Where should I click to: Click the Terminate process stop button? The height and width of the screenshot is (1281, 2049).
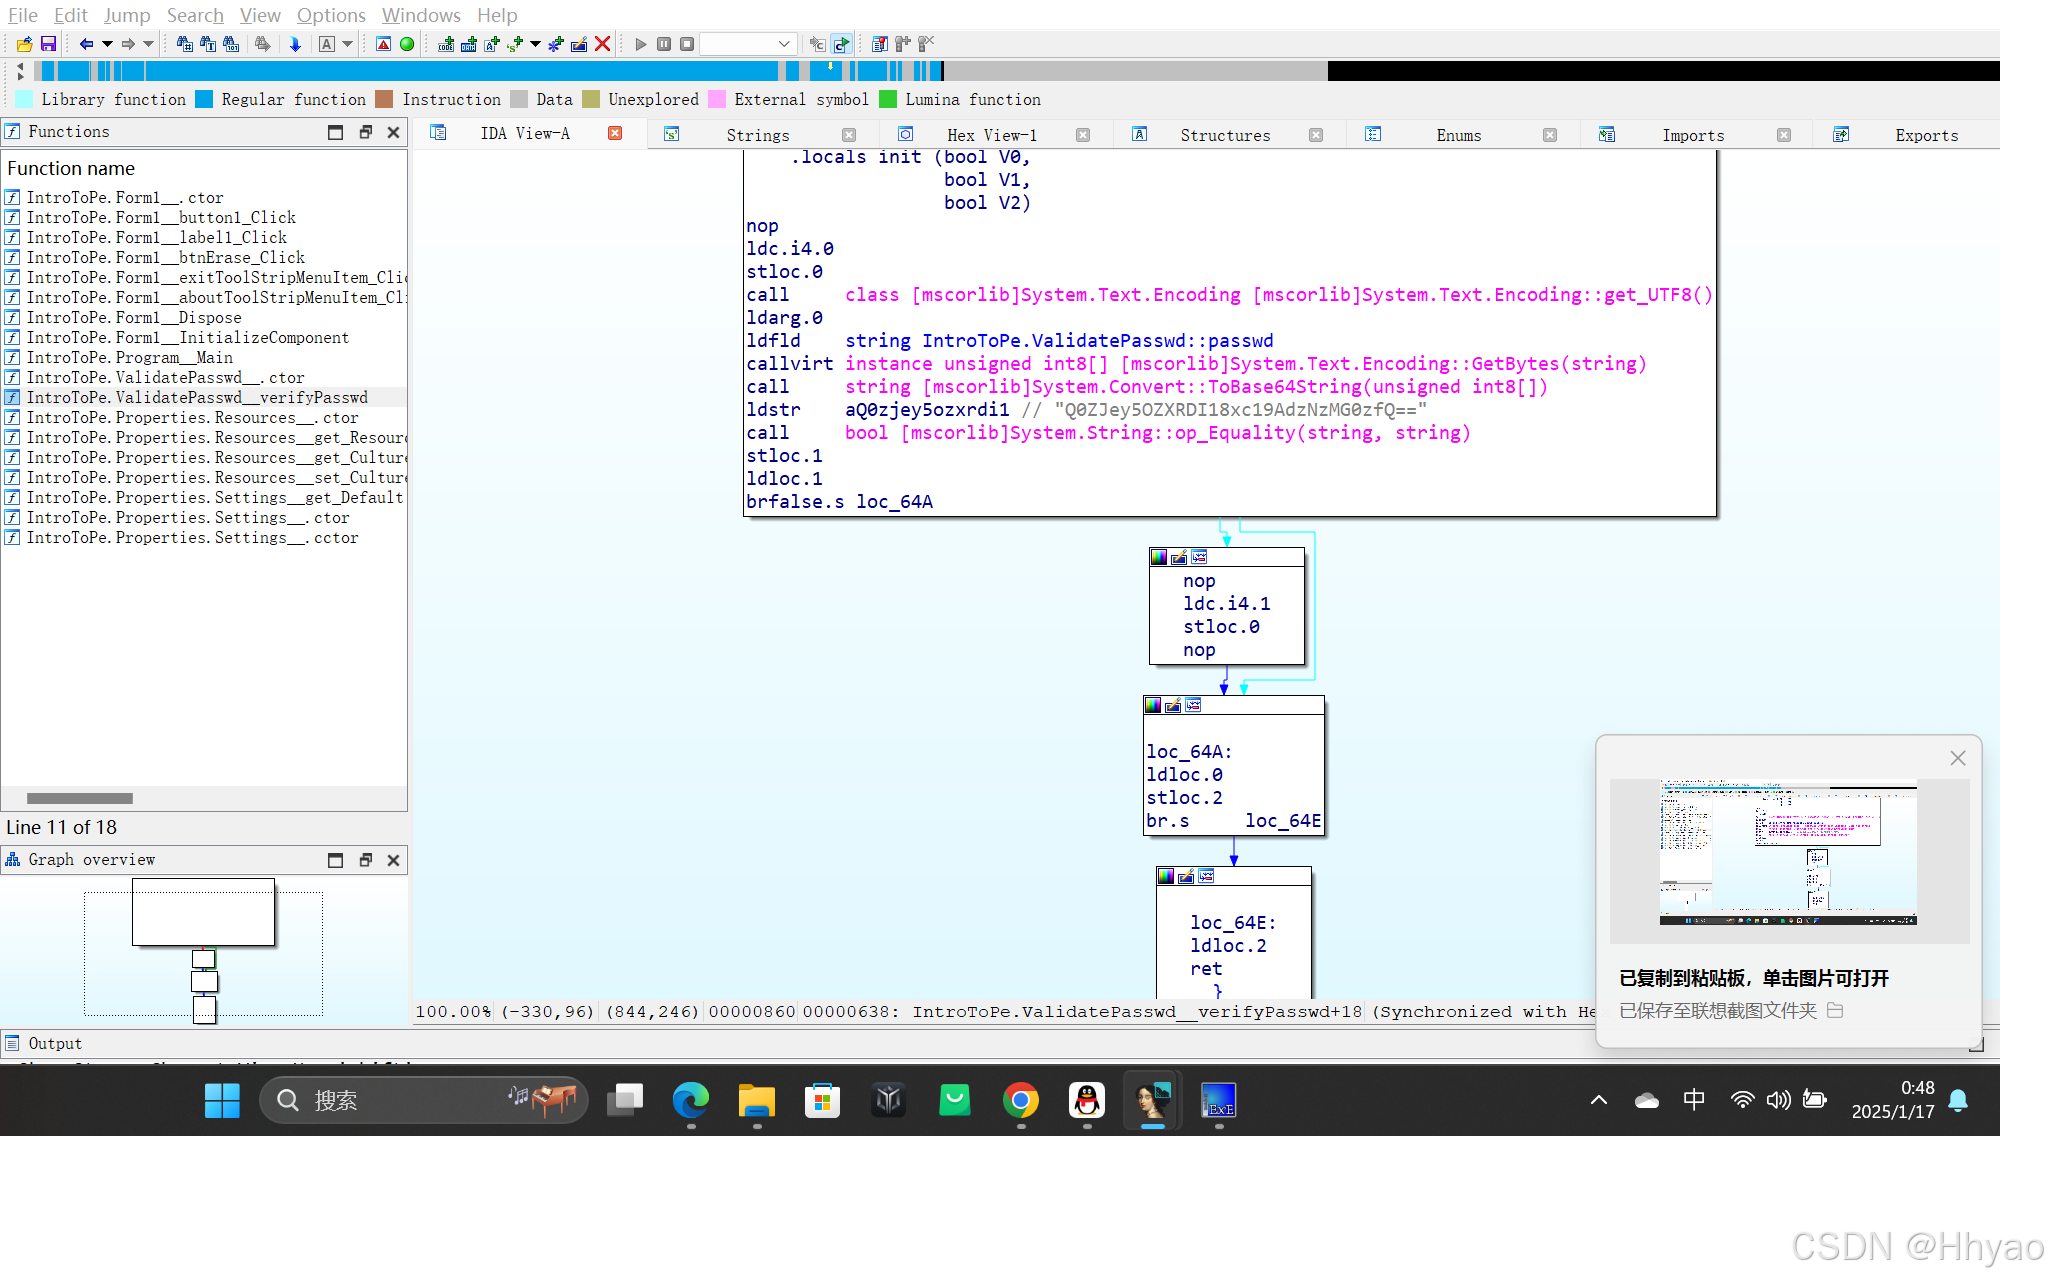pos(687,44)
